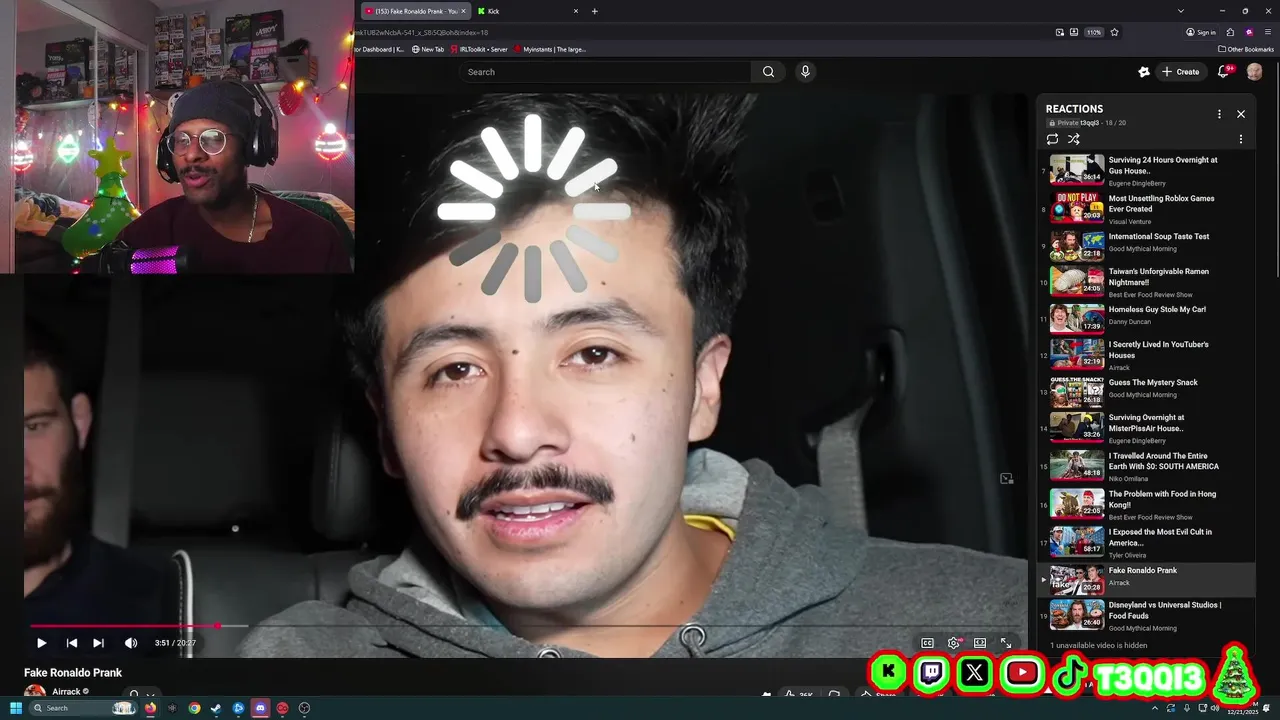Switch the player to theater mode

(x=980, y=643)
